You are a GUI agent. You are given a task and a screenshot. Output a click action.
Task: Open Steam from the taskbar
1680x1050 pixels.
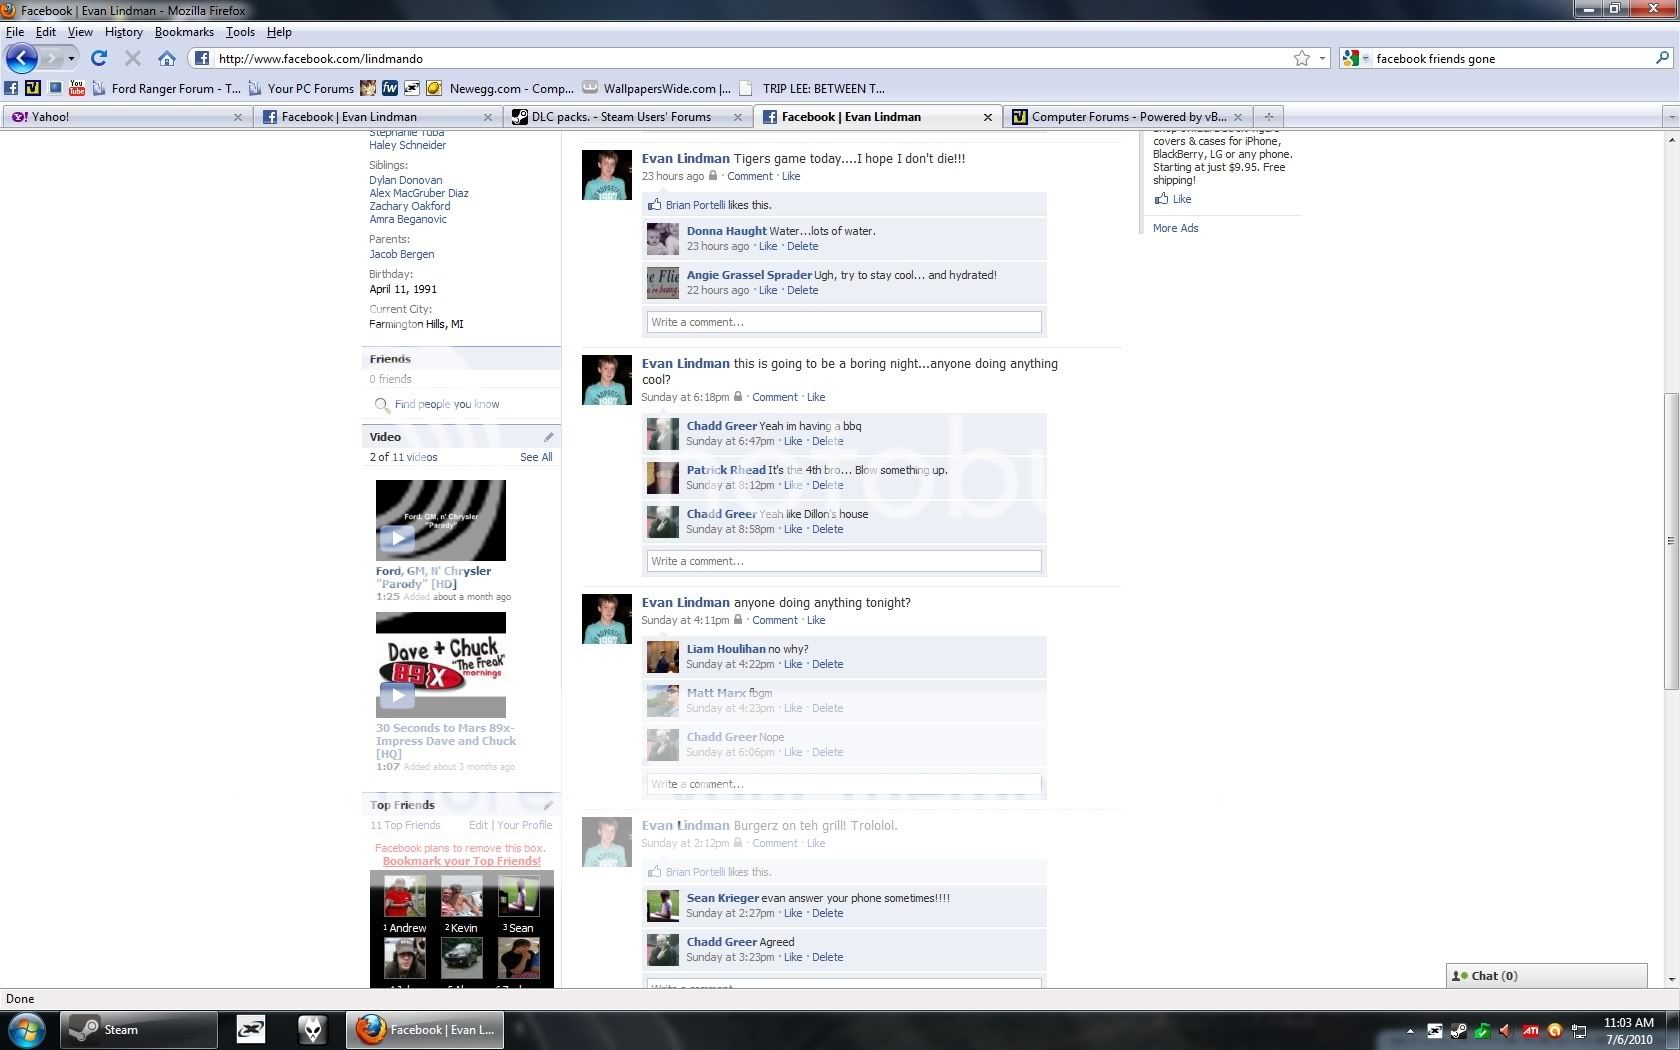click(x=138, y=1030)
